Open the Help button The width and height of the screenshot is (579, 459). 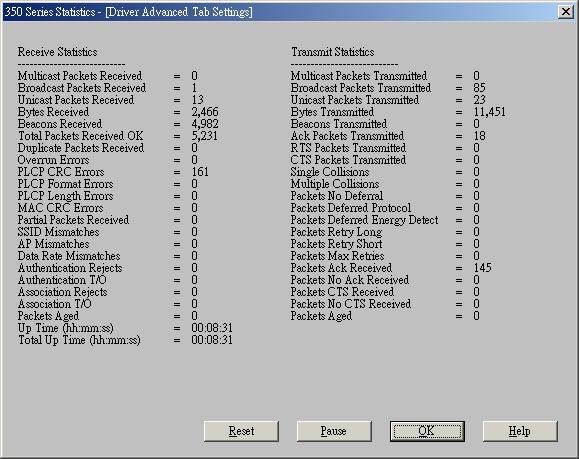520,431
